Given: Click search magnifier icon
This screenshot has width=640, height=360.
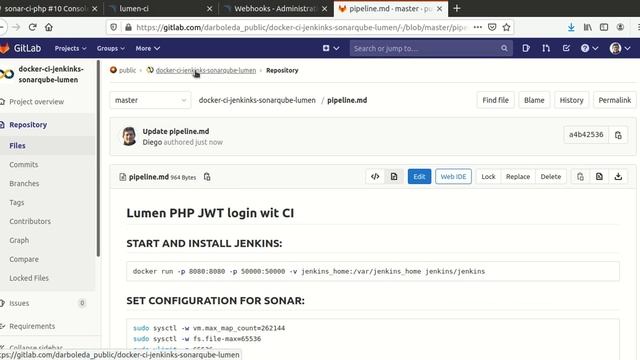Looking at the screenshot, I should point(504,48).
